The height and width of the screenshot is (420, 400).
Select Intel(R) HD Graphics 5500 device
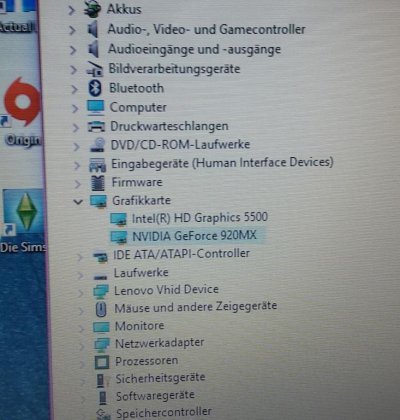click(x=200, y=218)
